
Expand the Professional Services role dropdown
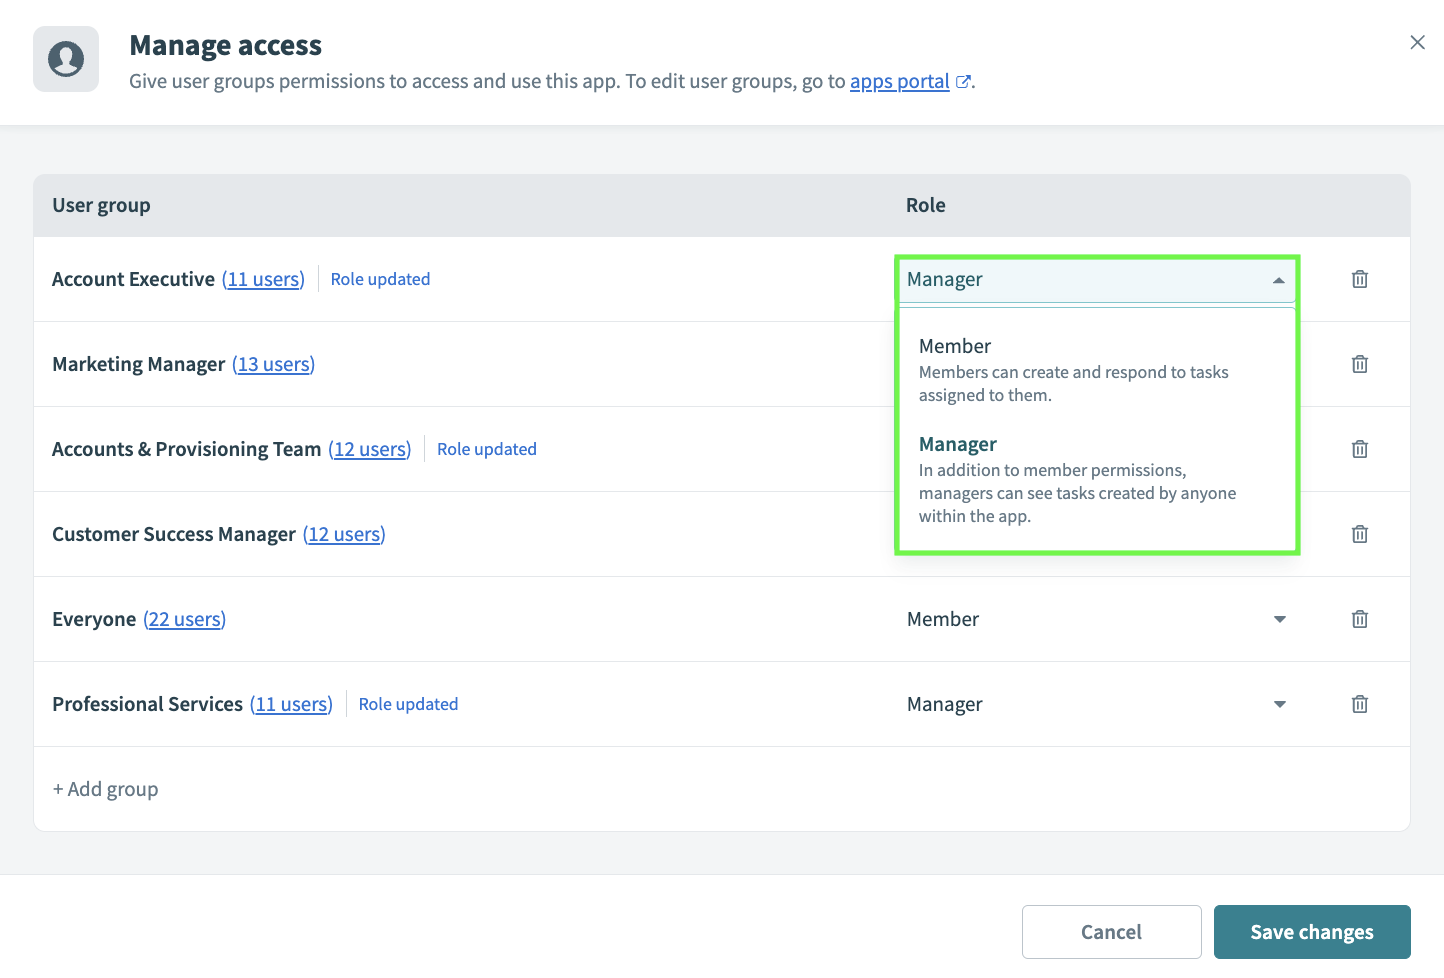(x=1279, y=704)
